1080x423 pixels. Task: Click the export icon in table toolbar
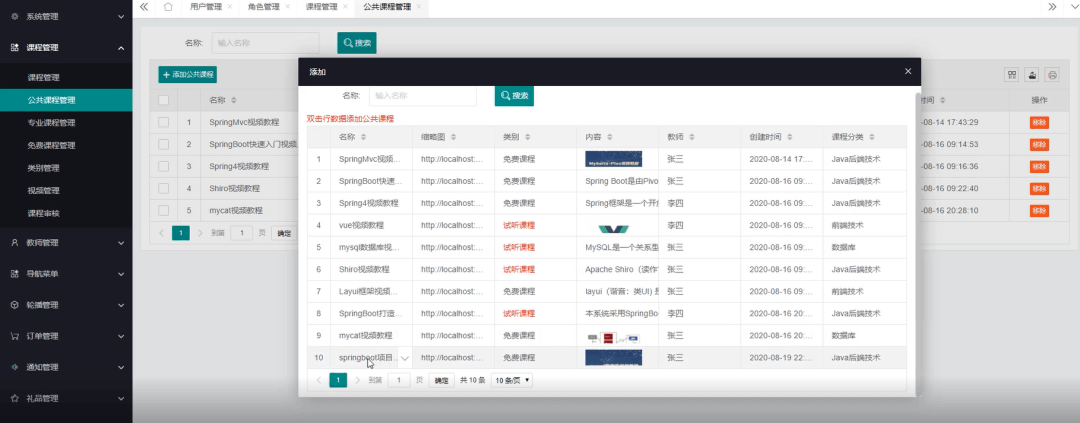point(1032,74)
